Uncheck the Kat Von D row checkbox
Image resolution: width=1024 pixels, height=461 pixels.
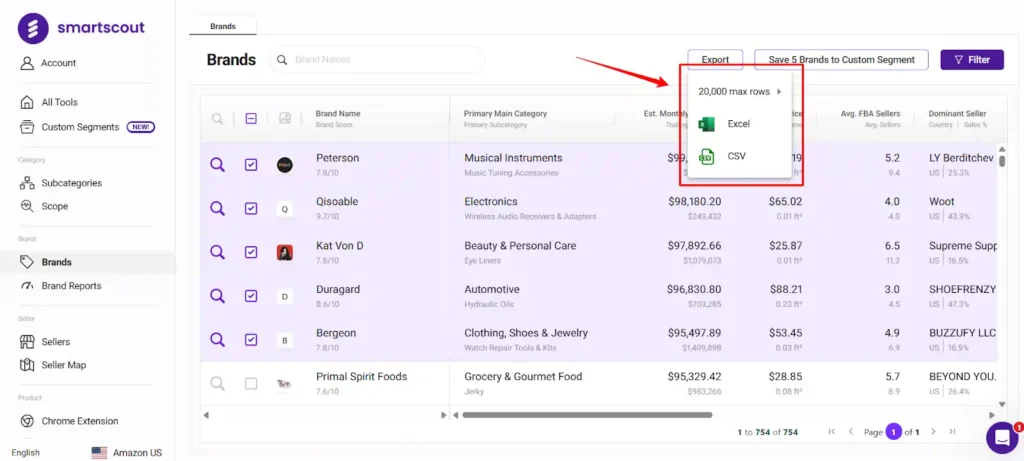click(x=251, y=252)
